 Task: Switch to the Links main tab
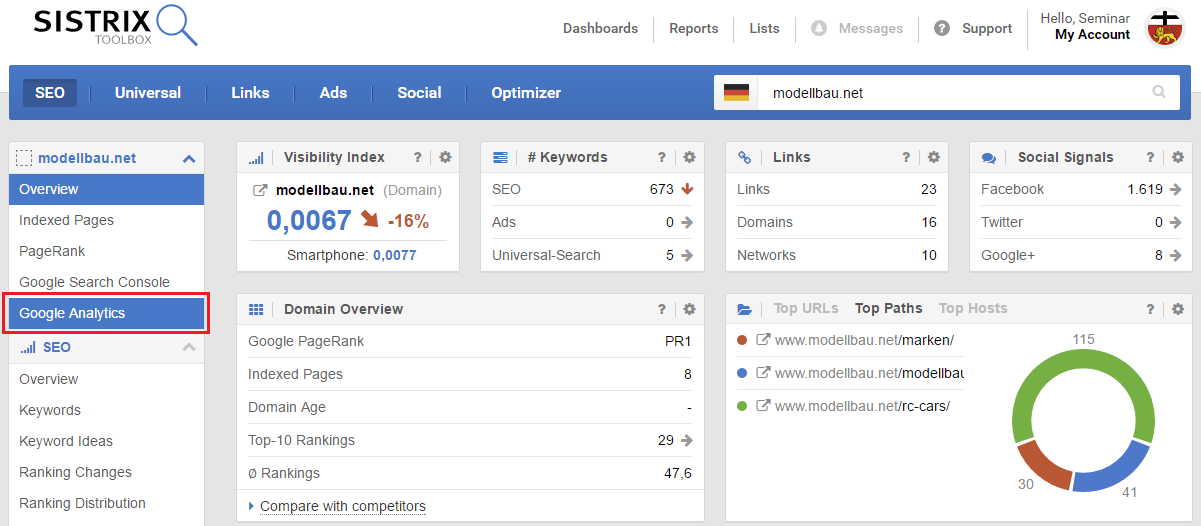[250, 93]
